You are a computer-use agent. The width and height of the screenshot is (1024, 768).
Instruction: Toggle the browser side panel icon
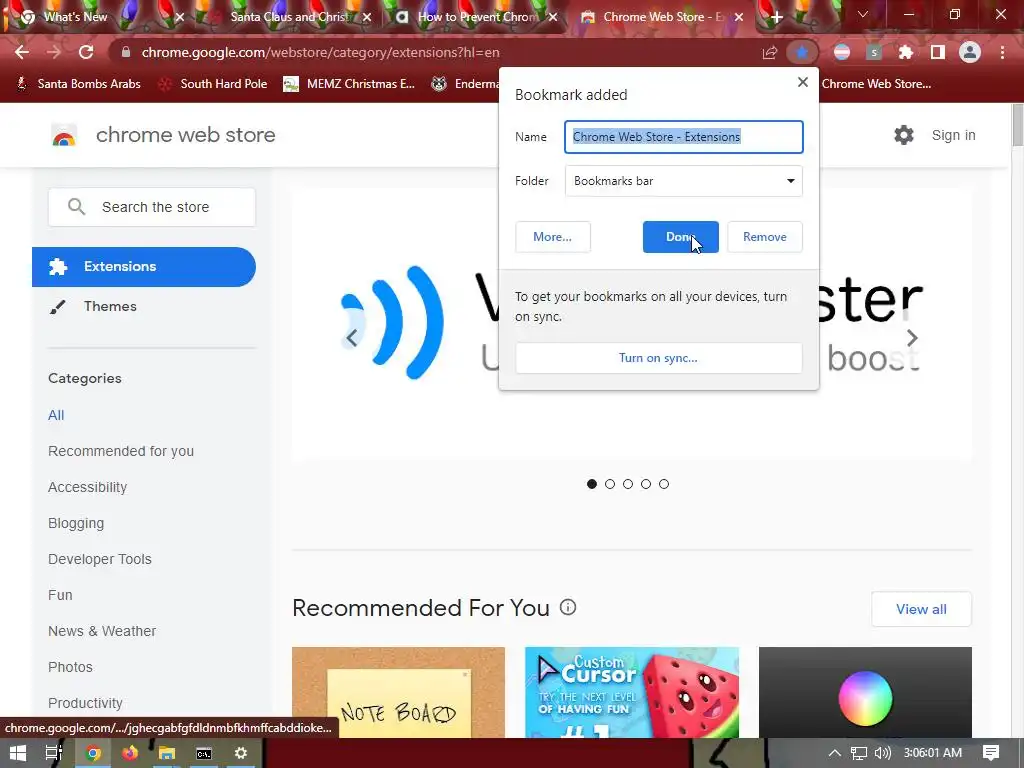click(x=938, y=52)
